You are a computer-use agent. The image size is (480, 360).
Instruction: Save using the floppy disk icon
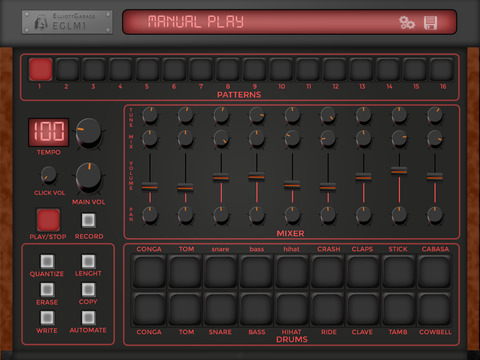[430, 23]
